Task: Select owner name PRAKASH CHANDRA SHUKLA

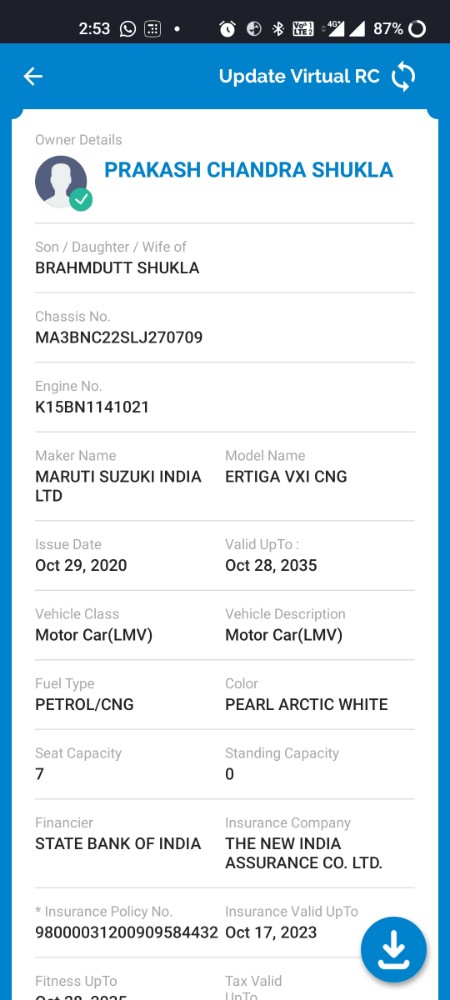Action: tap(249, 170)
